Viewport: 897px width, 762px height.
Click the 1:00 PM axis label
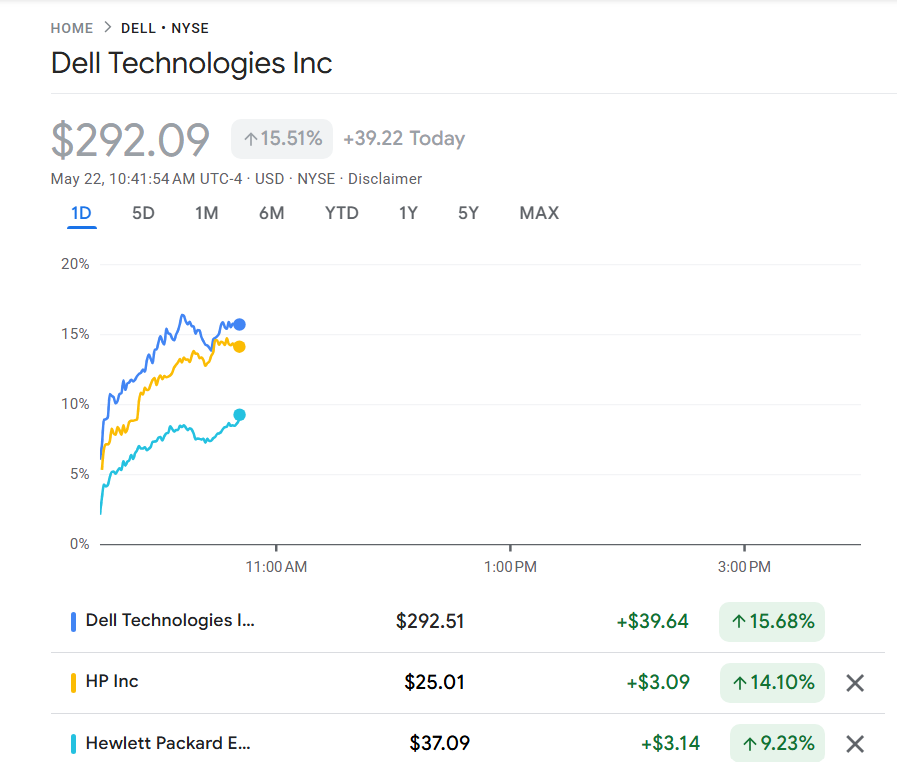coord(510,567)
